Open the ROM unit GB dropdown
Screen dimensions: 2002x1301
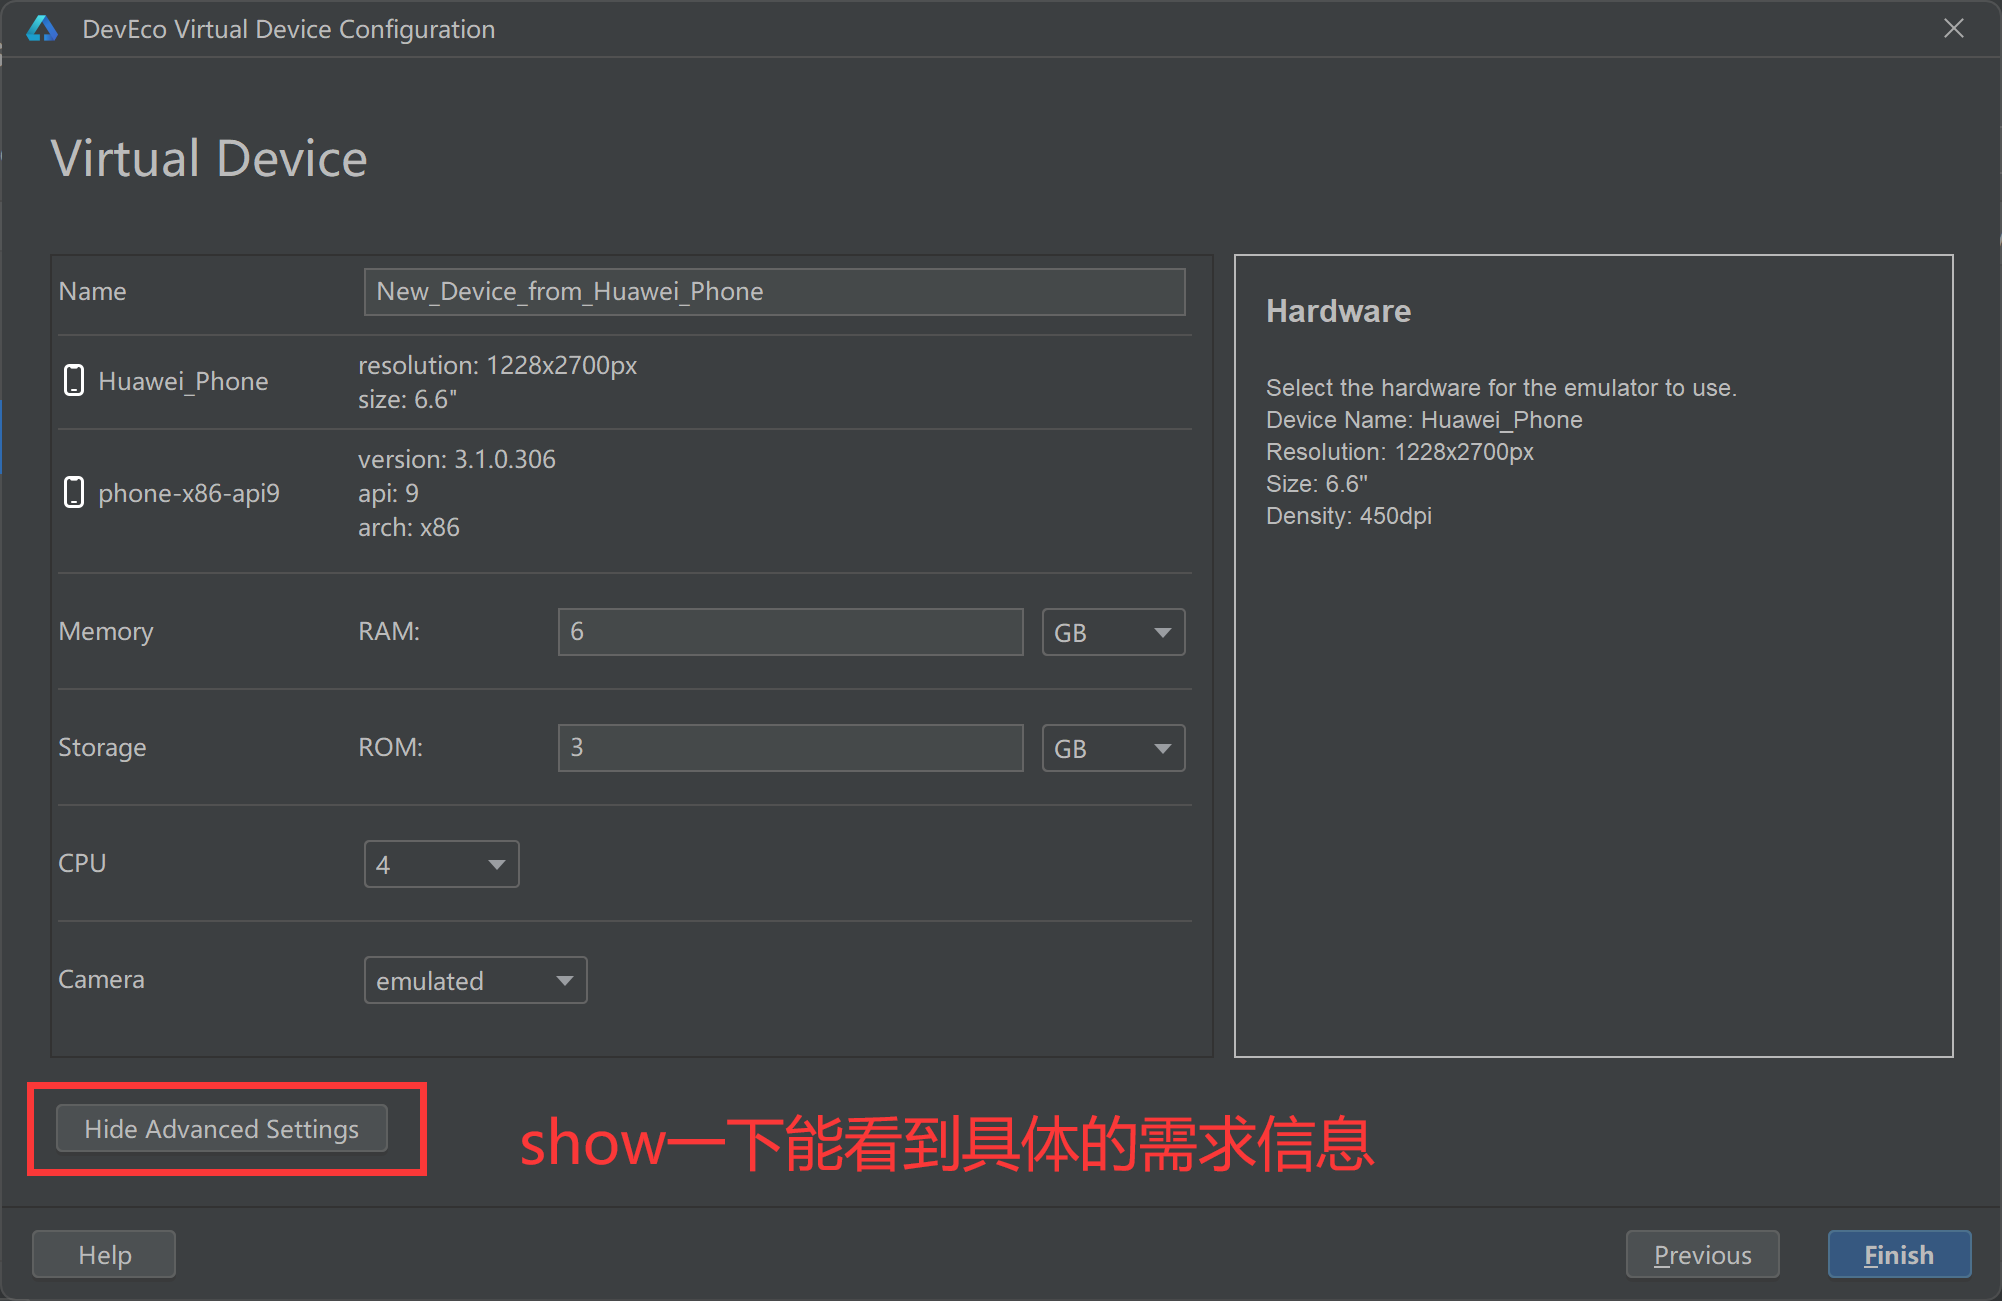point(1113,748)
